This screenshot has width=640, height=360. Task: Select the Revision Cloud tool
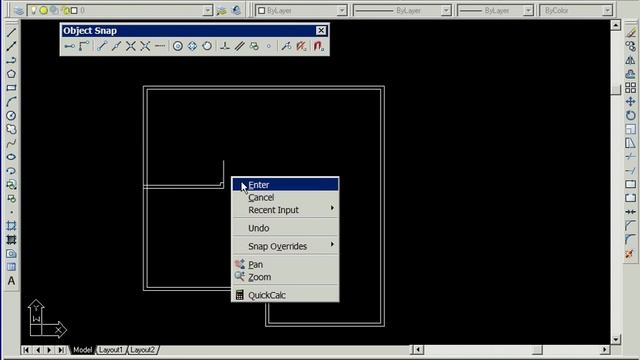[x=11, y=129]
